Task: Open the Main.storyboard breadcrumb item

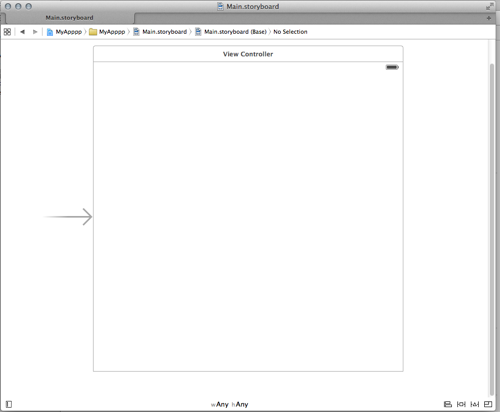Action: [x=160, y=32]
